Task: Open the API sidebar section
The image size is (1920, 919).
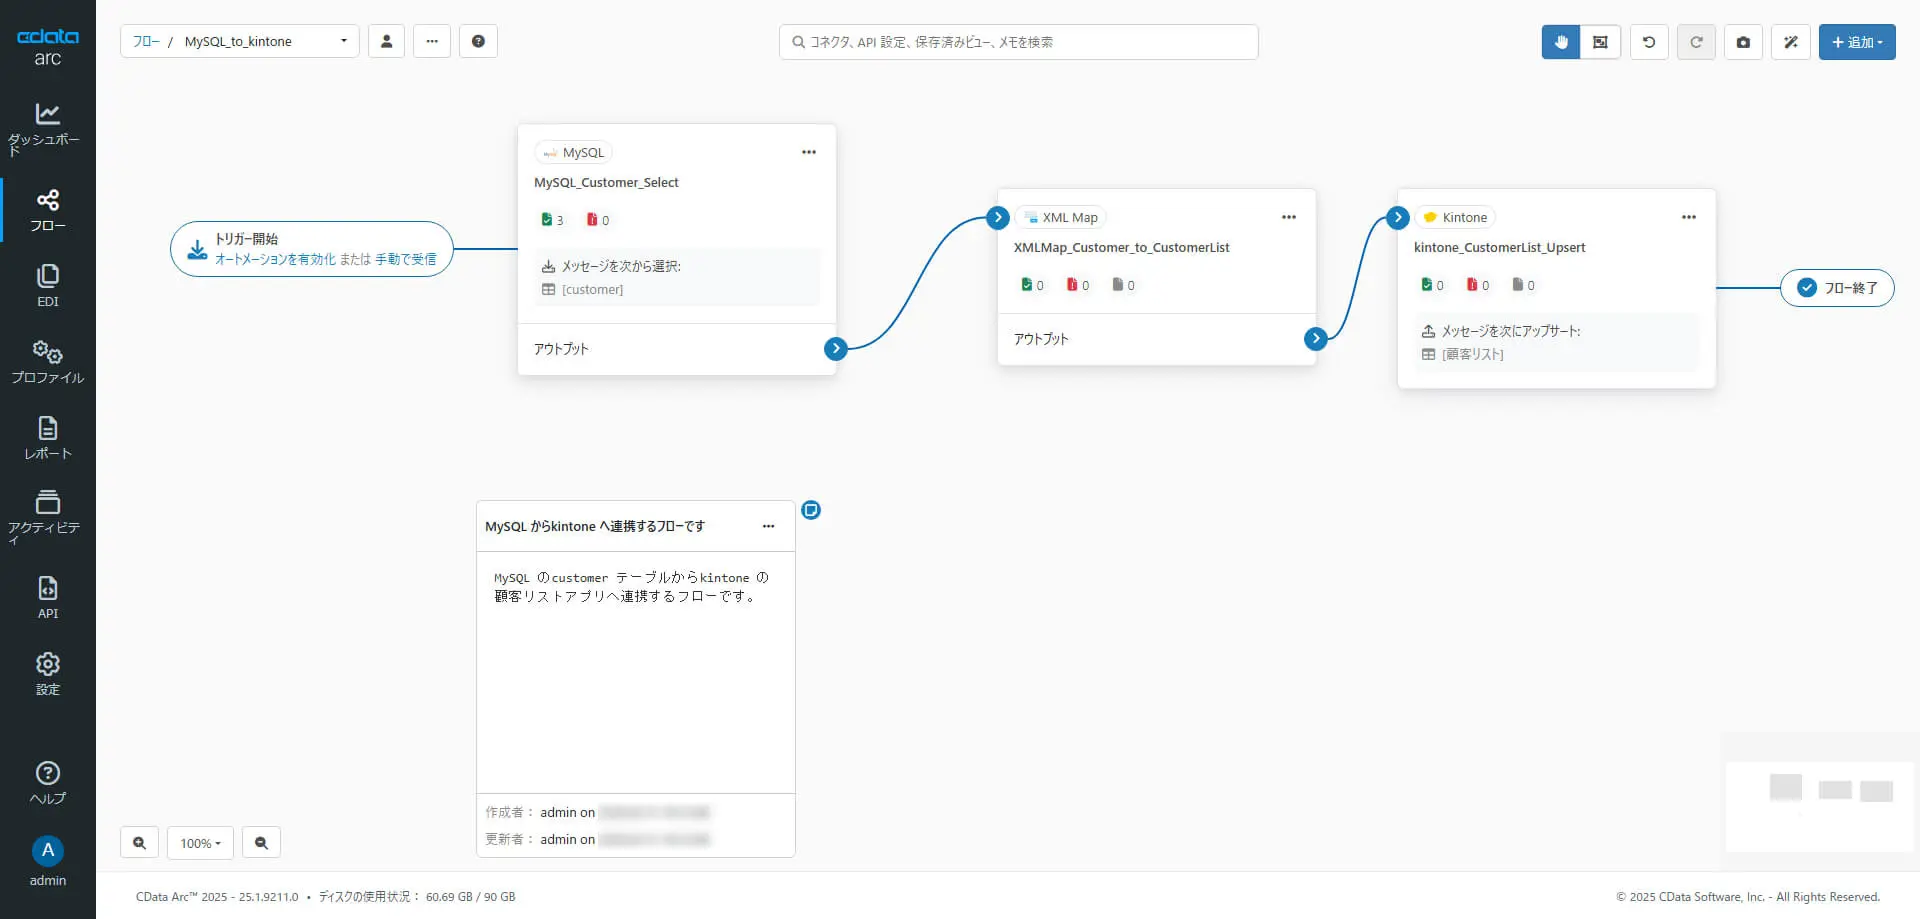Action: click(x=47, y=598)
